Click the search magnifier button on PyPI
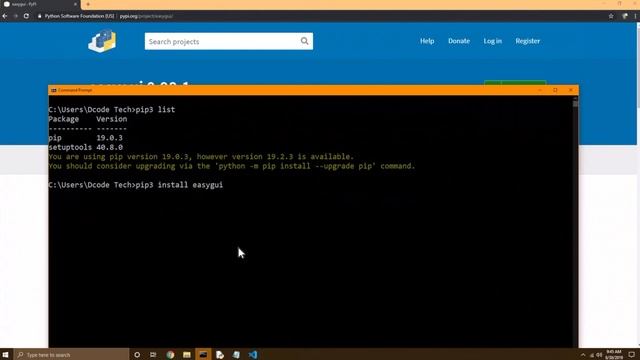Screen dimensions: 640x360 (304, 41)
